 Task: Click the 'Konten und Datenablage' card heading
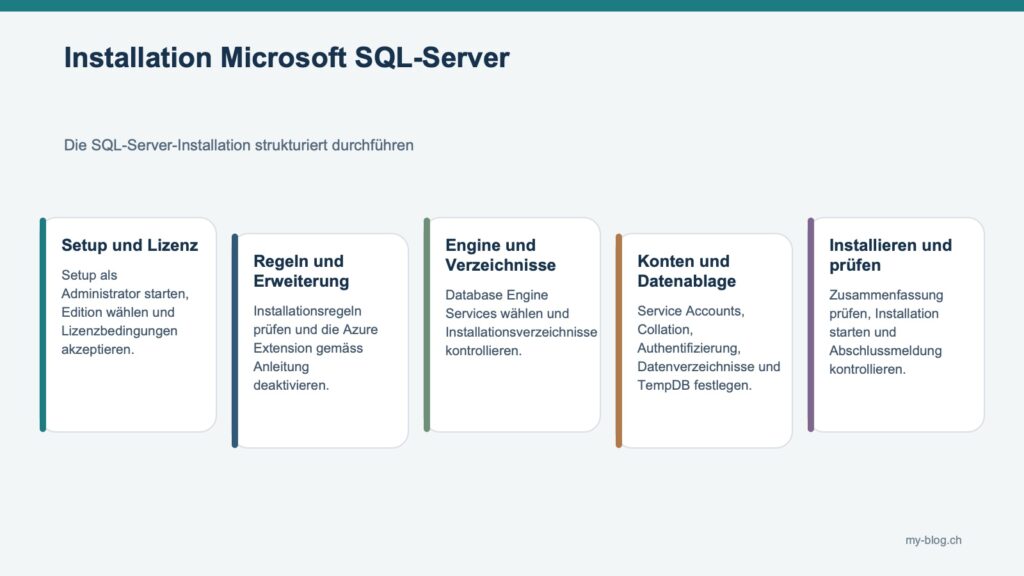[686, 271]
